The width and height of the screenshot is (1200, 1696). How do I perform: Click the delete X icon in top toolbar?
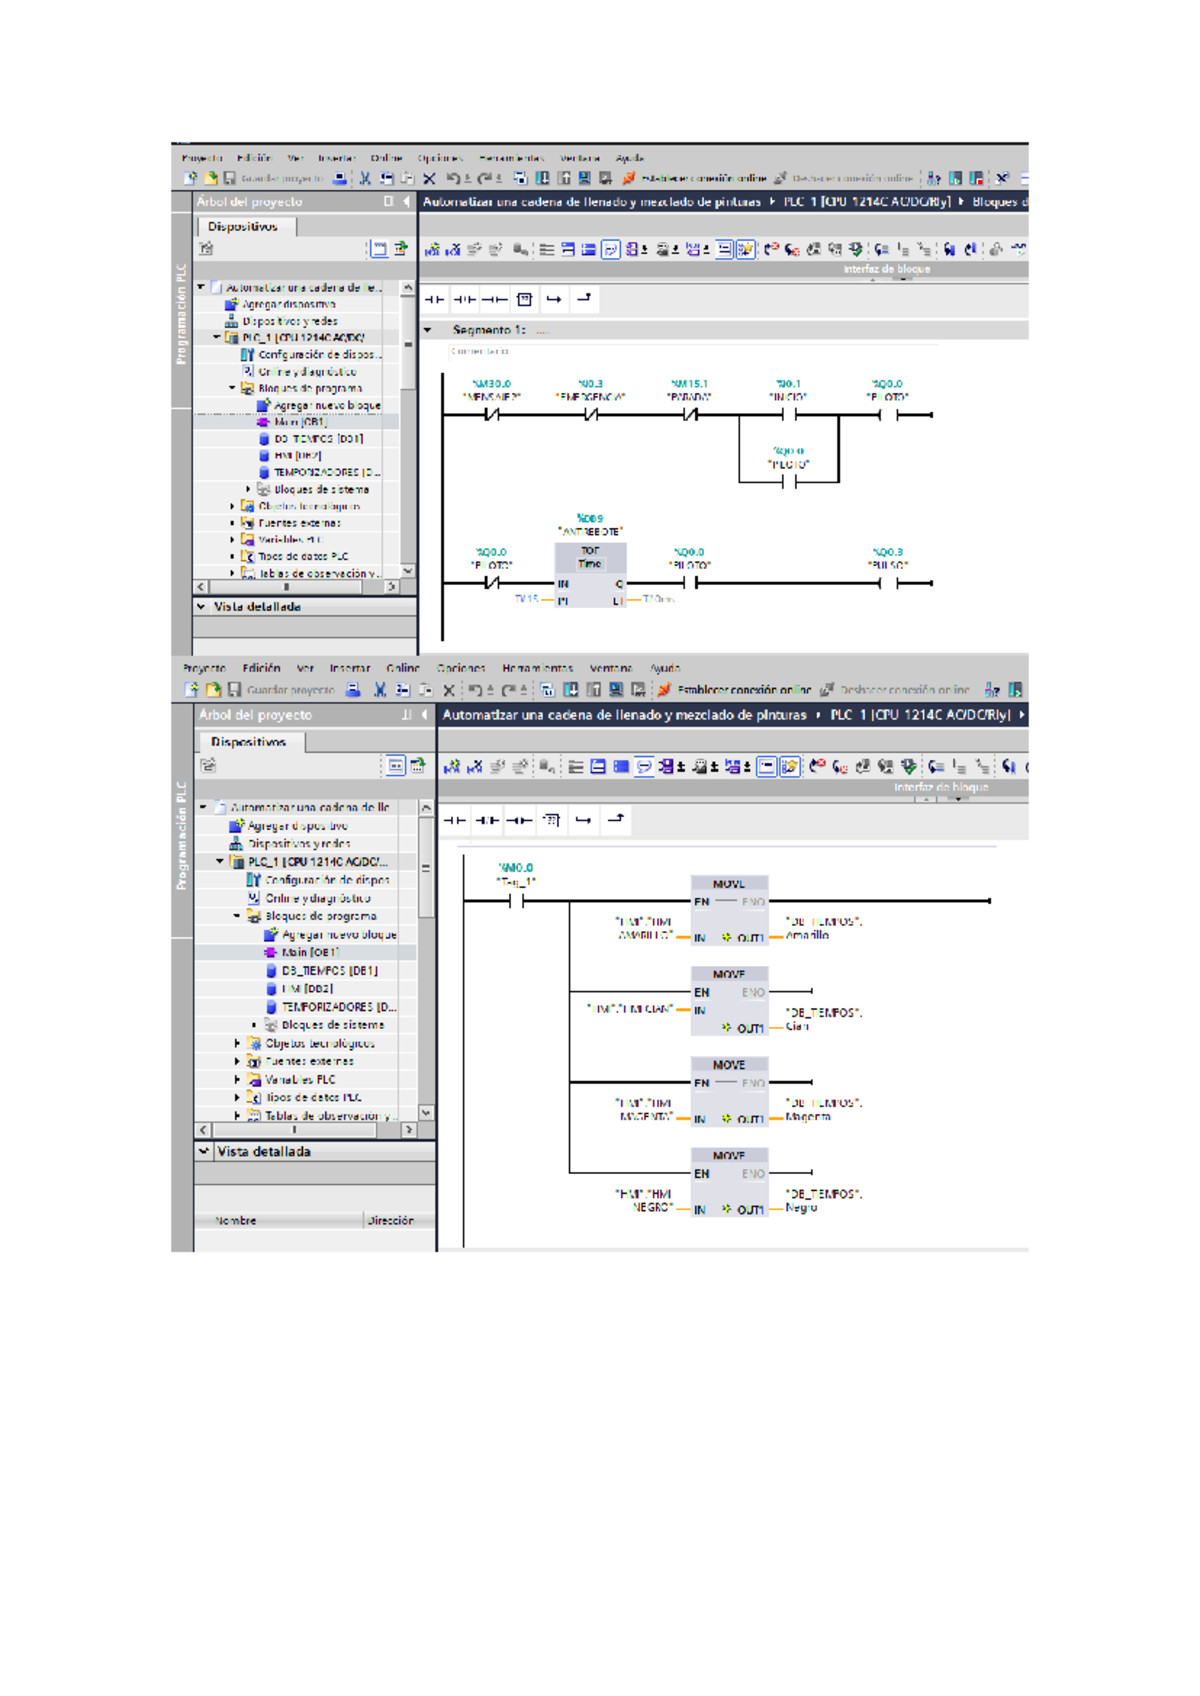click(x=429, y=179)
